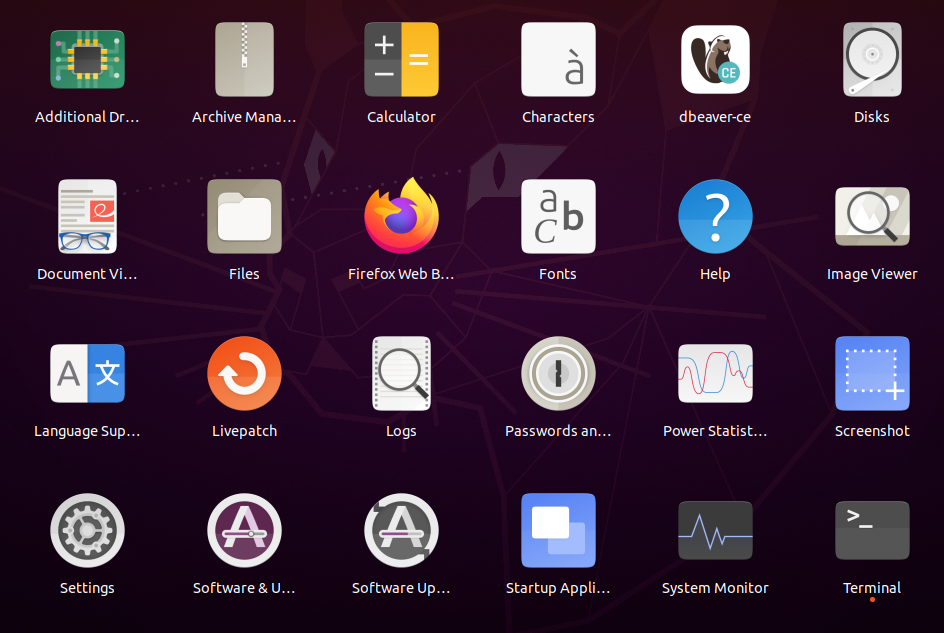Viewport: 944px width, 633px height.
Task: Launch Image Viewer magnifier icon
Action: (872, 217)
